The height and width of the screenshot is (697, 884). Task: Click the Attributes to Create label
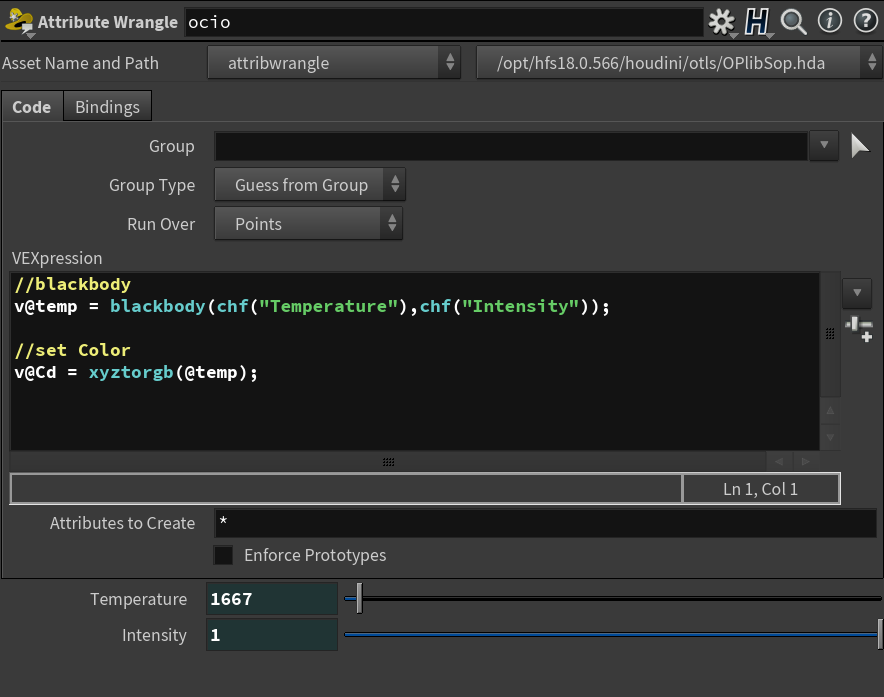(122, 523)
